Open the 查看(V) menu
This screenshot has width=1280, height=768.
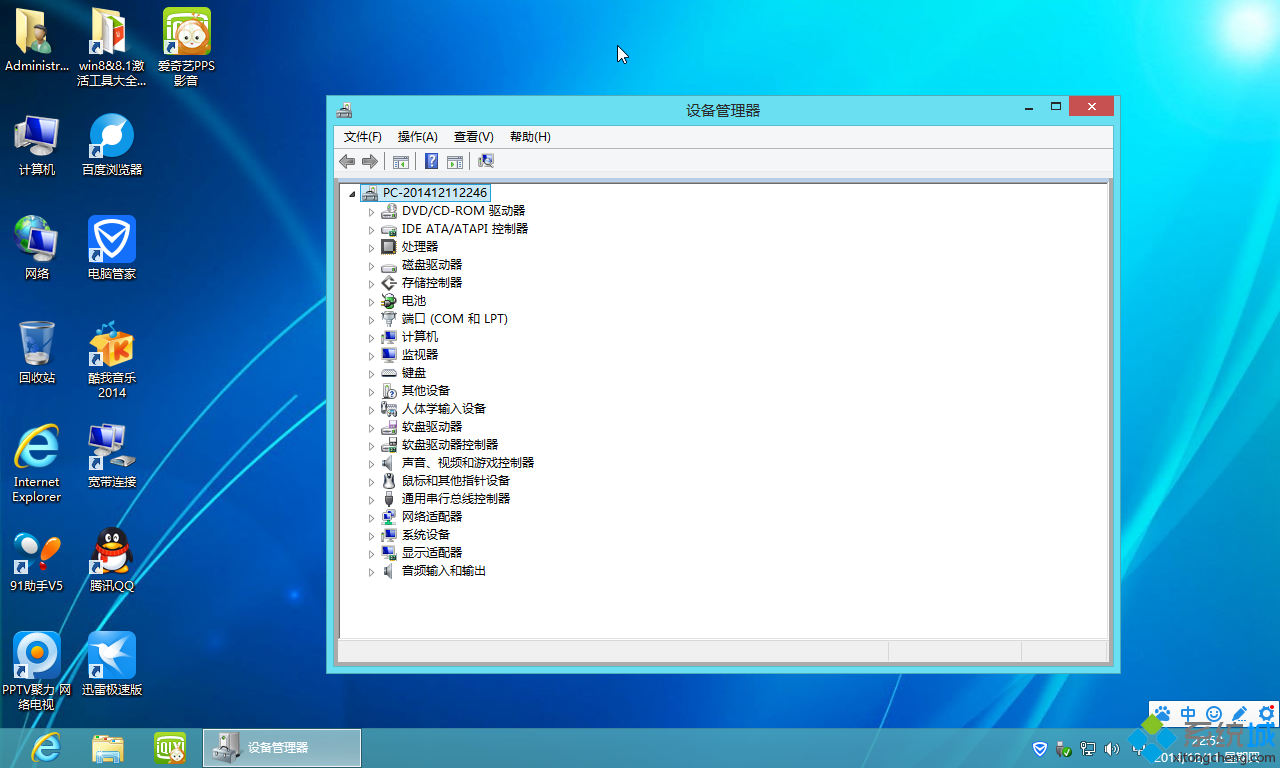pyautogui.click(x=474, y=137)
